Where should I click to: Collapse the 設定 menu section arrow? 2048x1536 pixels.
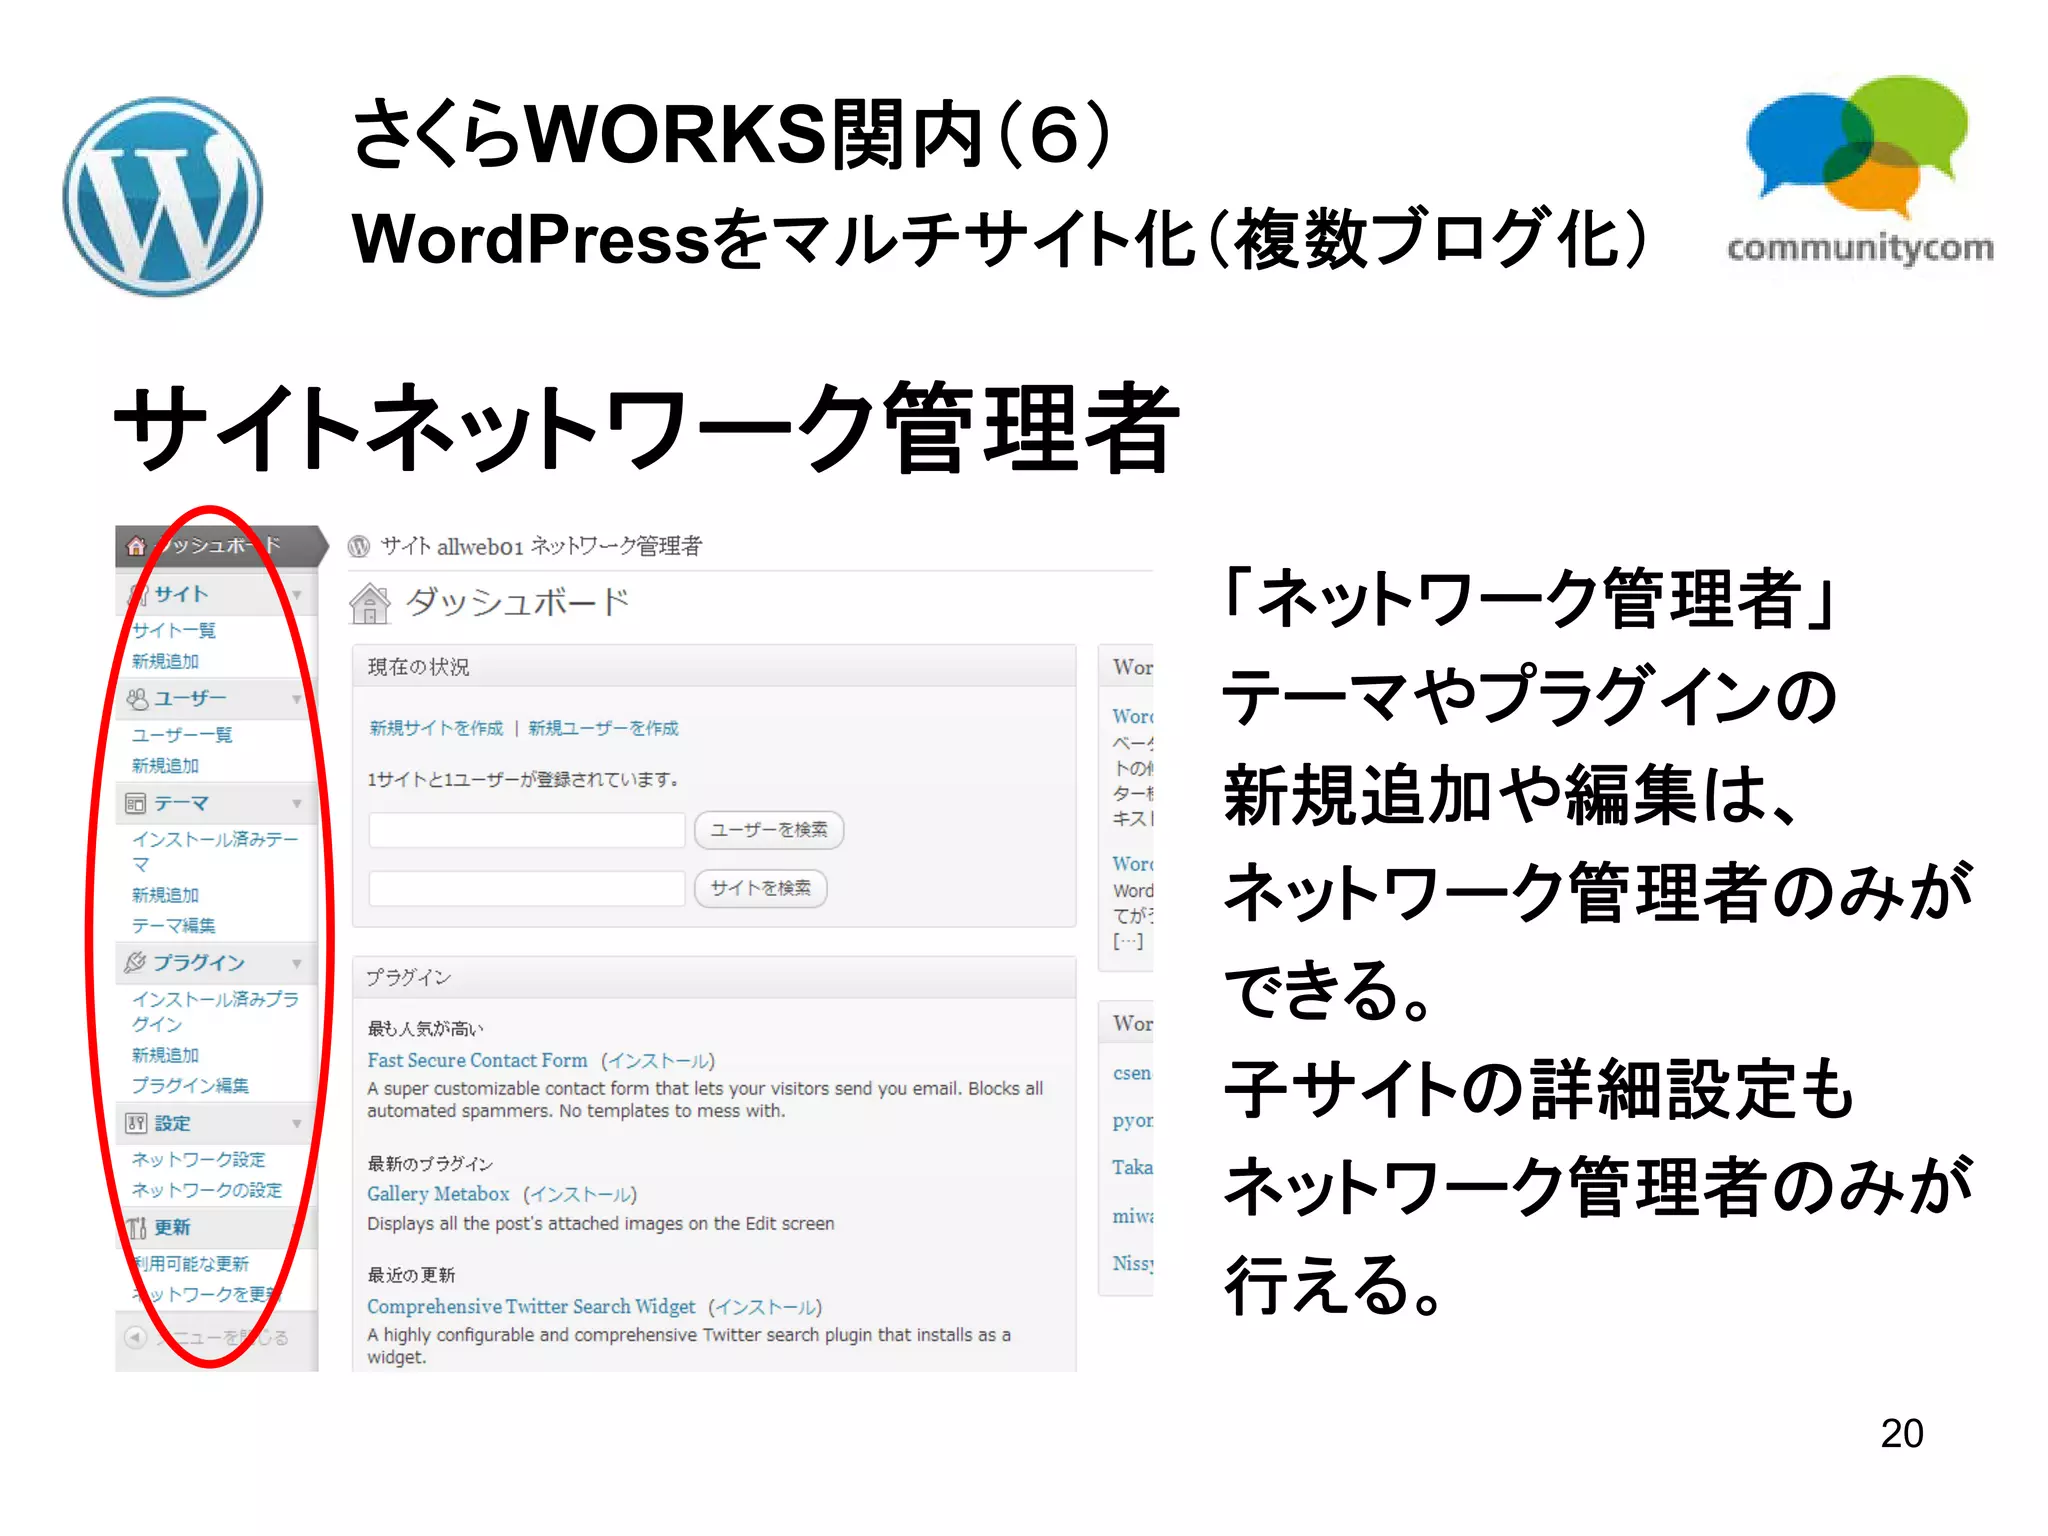coord(297,1123)
